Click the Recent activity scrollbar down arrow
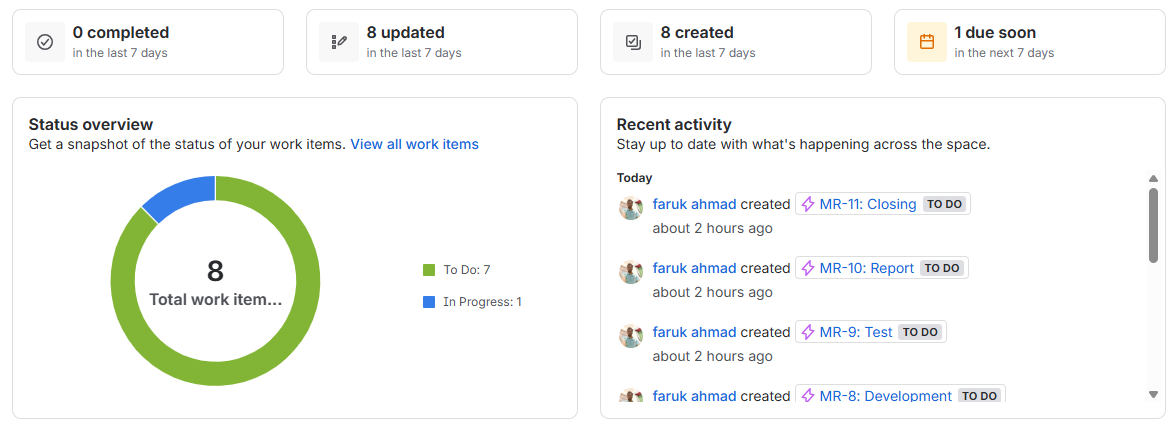The height and width of the screenshot is (429, 1176). [1153, 394]
